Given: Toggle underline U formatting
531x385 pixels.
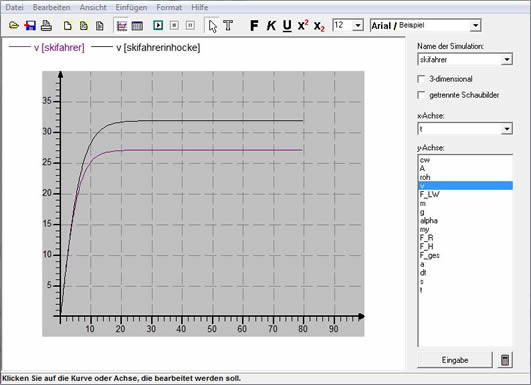Looking at the screenshot, I should click(287, 26).
